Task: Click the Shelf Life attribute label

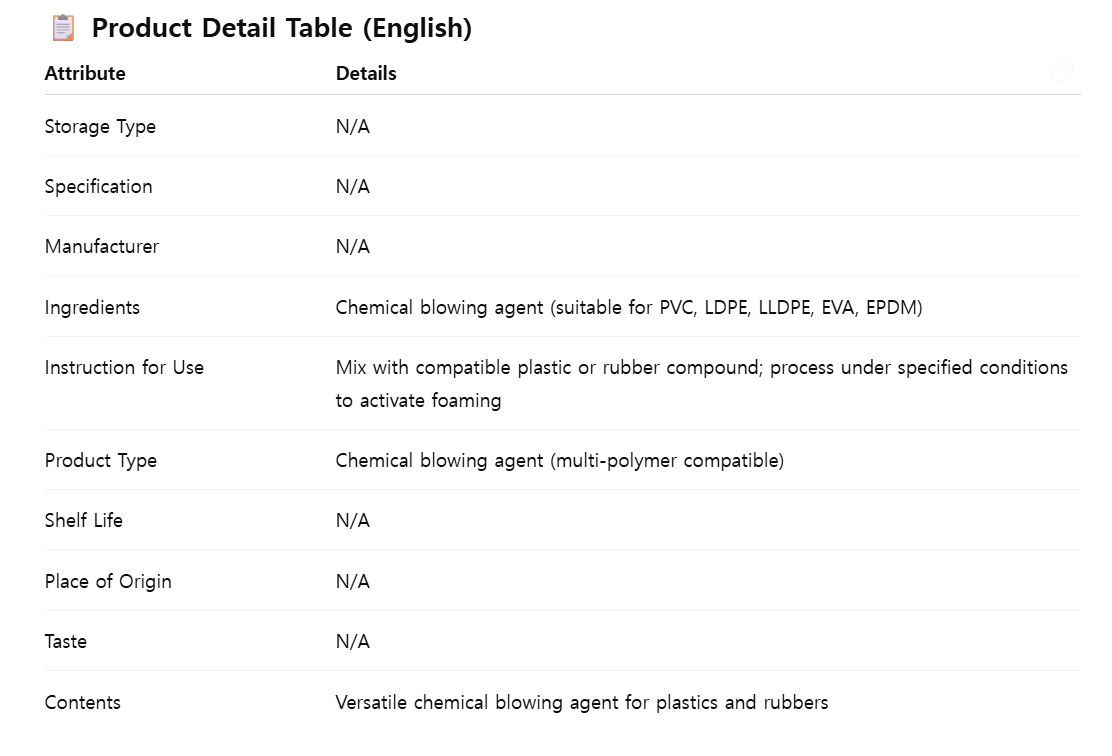Action: click(84, 521)
